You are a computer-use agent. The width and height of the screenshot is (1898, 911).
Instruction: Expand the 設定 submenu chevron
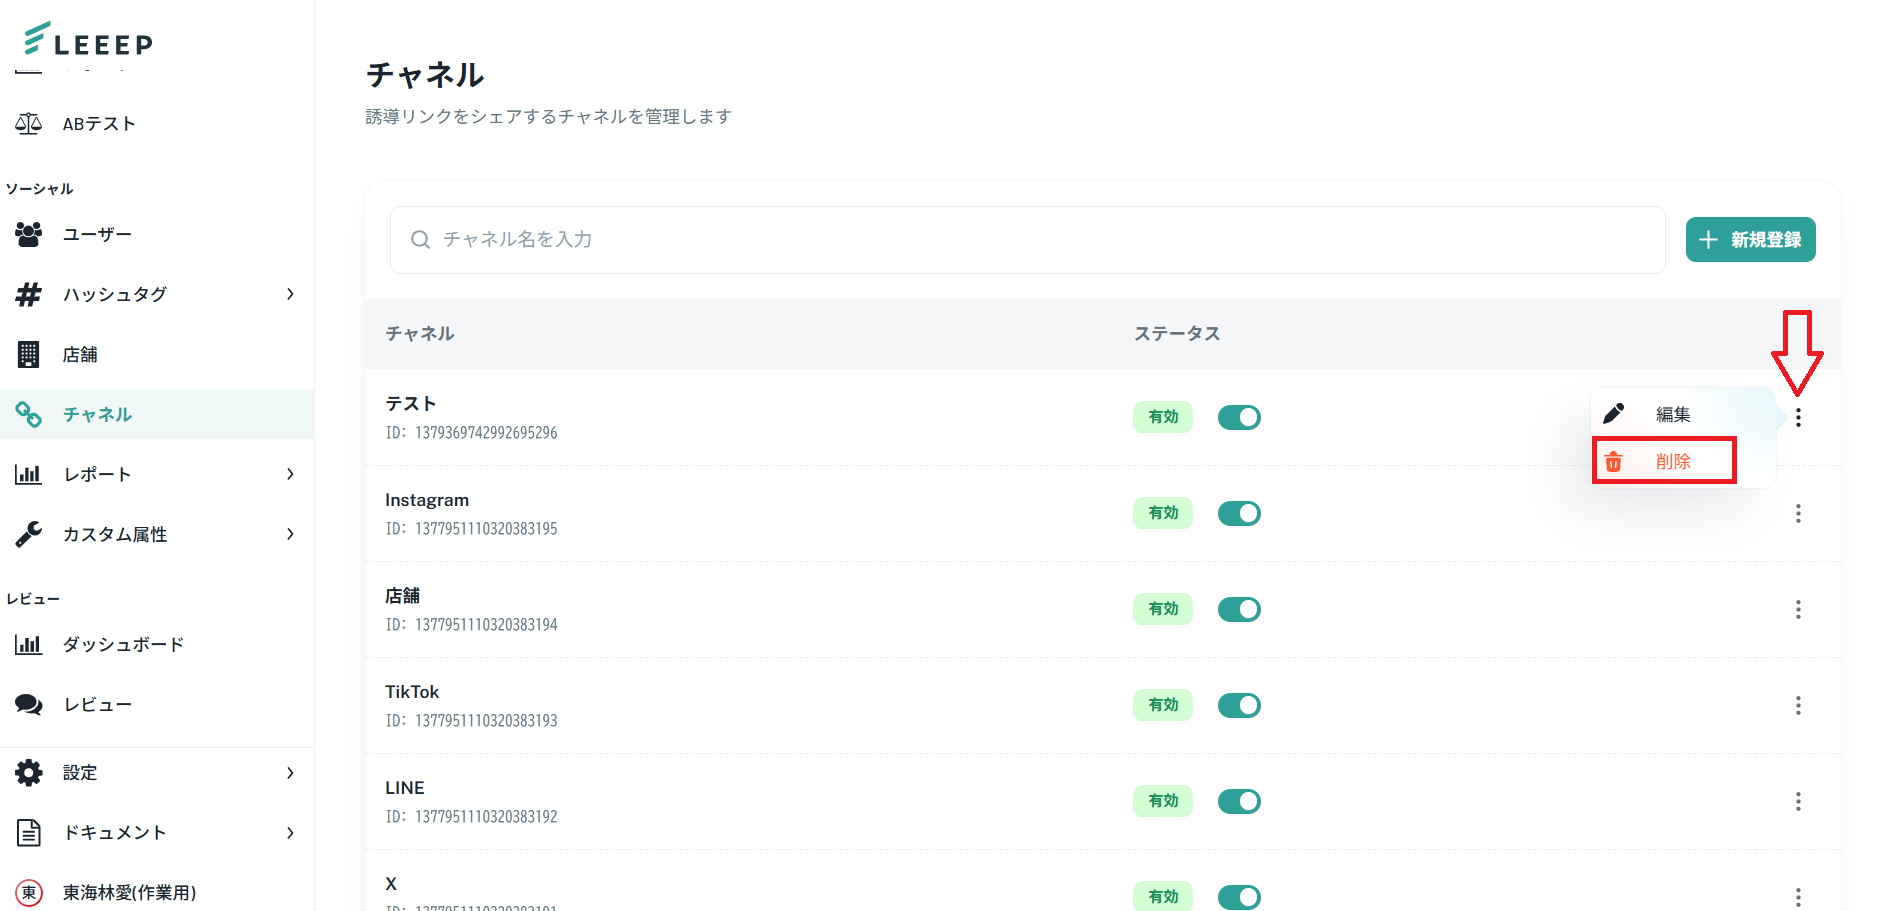tap(290, 773)
